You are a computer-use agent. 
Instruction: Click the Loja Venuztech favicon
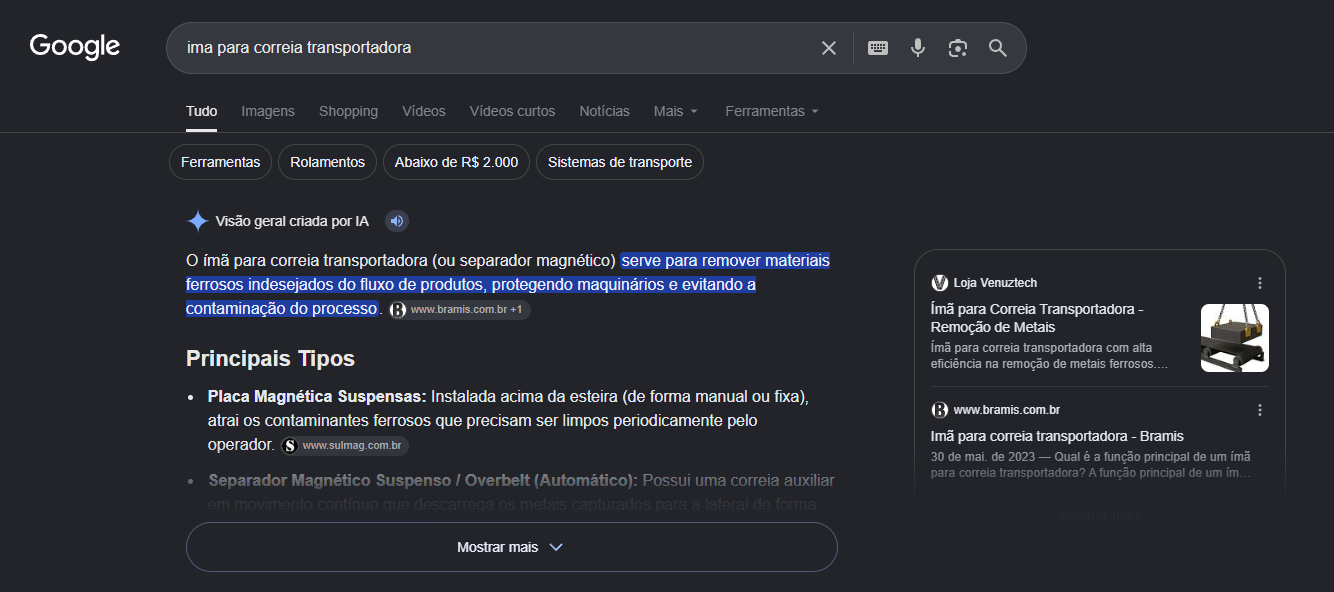pyautogui.click(x=939, y=283)
